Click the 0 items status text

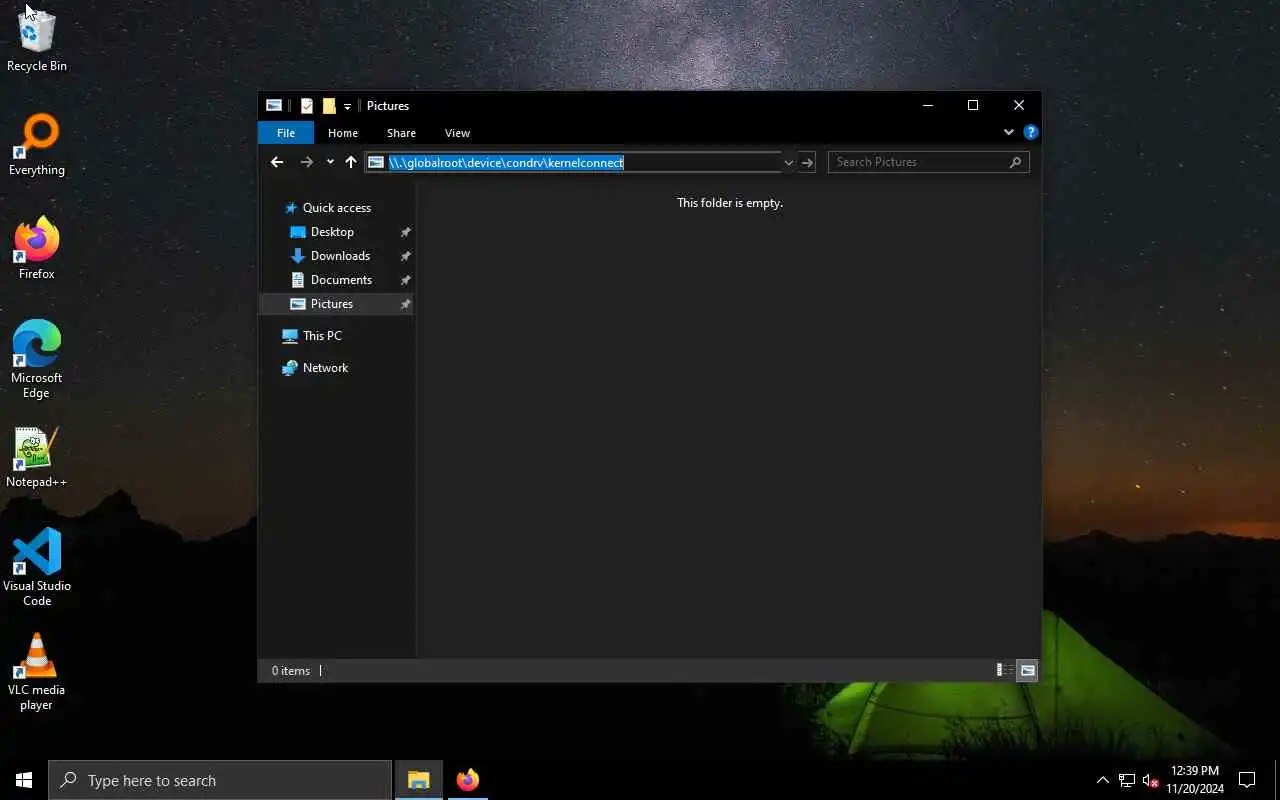pos(291,671)
